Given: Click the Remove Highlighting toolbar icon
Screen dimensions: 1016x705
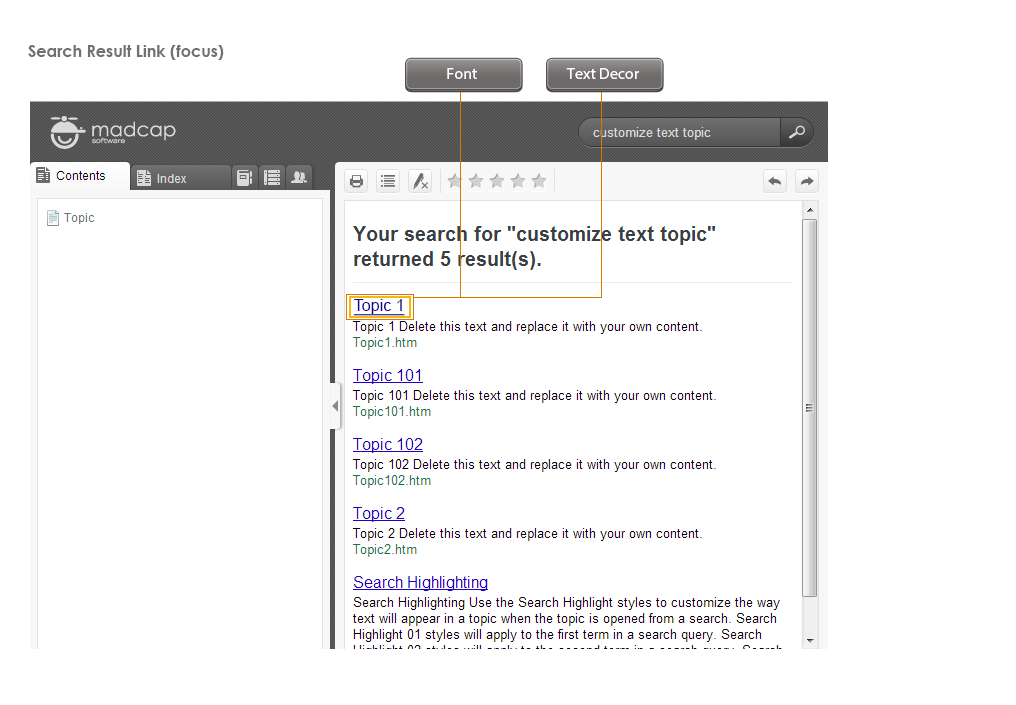Looking at the screenshot, I should pyautogui.click(x=420, y=181).
